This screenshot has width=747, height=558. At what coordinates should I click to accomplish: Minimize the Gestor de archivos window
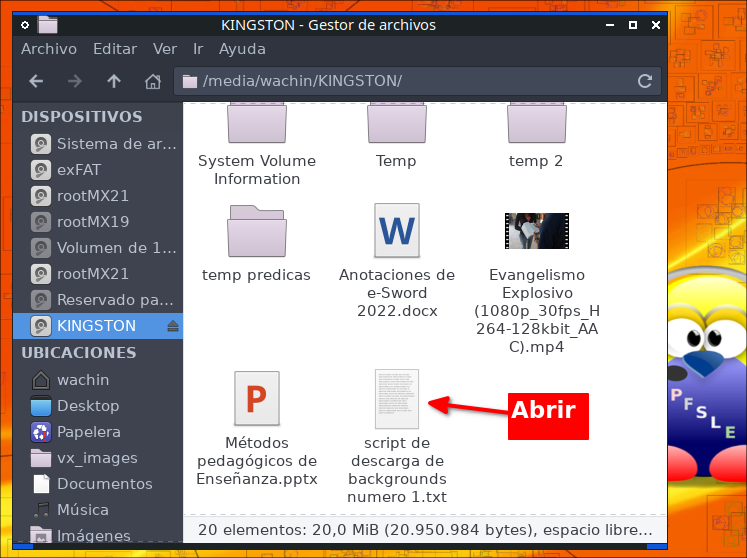pos(610,25)
